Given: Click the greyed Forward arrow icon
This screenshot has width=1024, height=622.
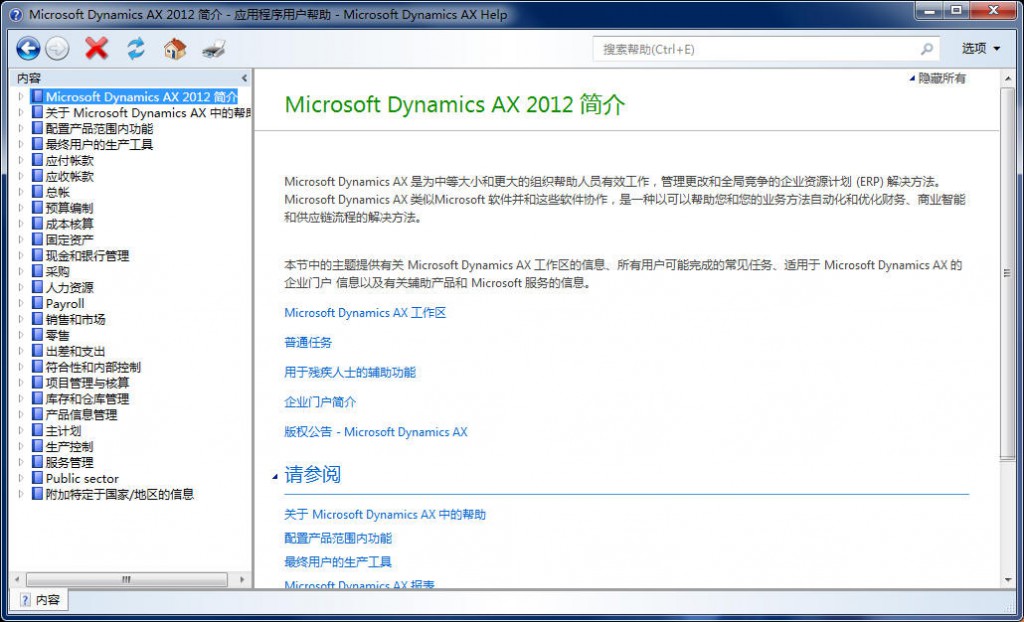Looking at the screenshot, I should pos(57,49).
